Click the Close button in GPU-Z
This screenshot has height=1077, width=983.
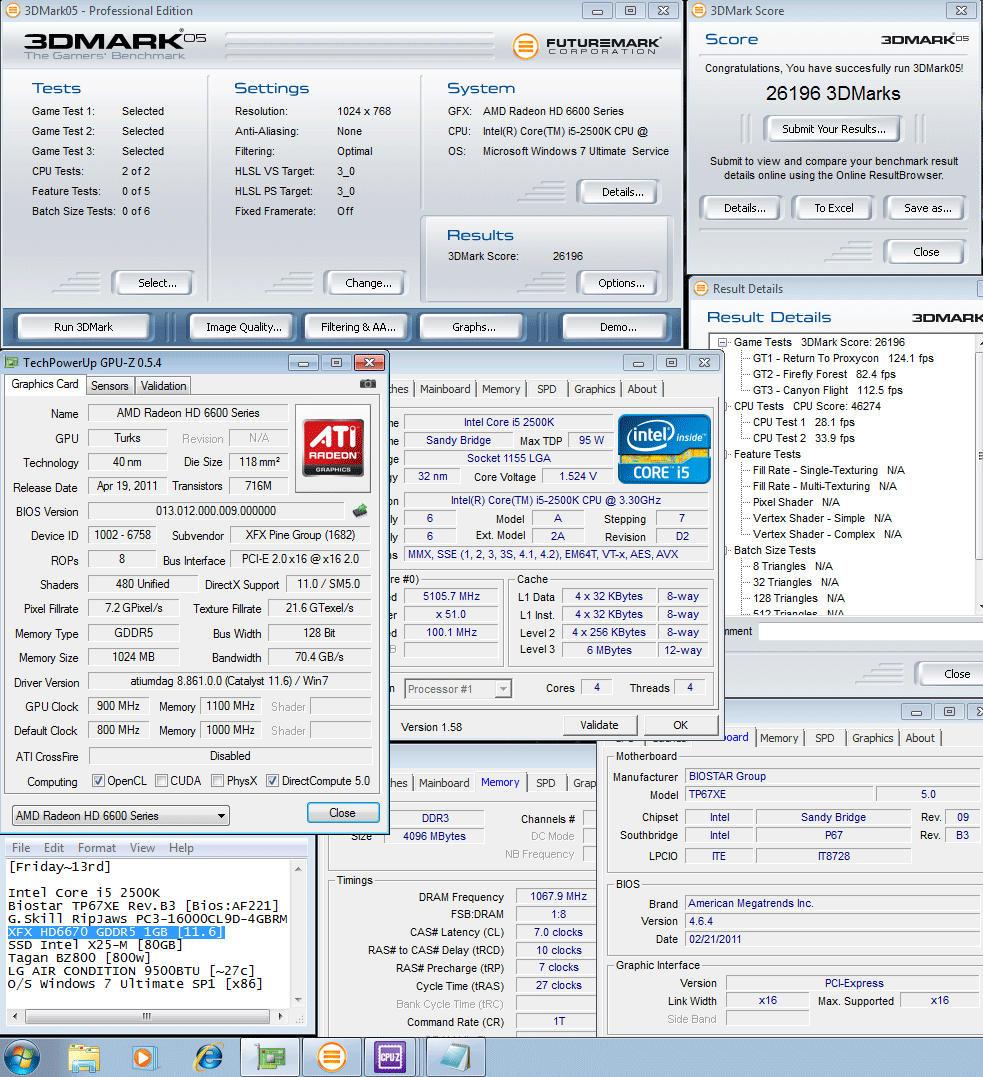pyautogui.click(x=342, y=813)
